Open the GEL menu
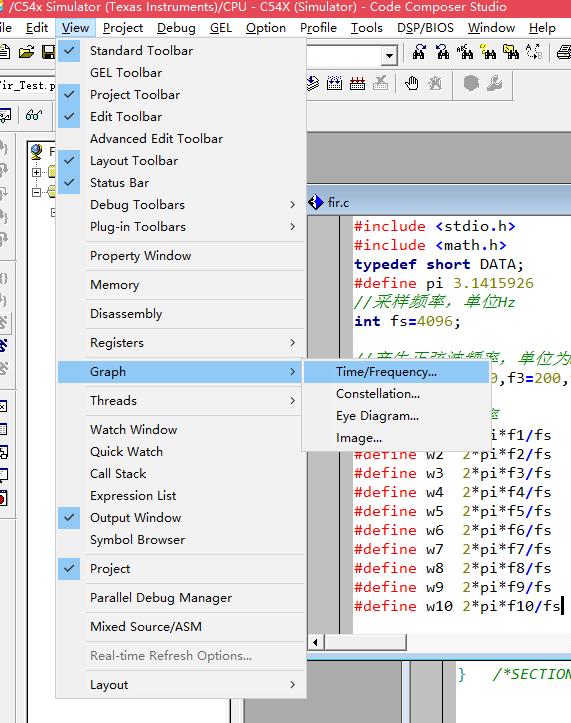Image resolution: width=571 pixels, height=723 pixels. (x=221, y=28)
